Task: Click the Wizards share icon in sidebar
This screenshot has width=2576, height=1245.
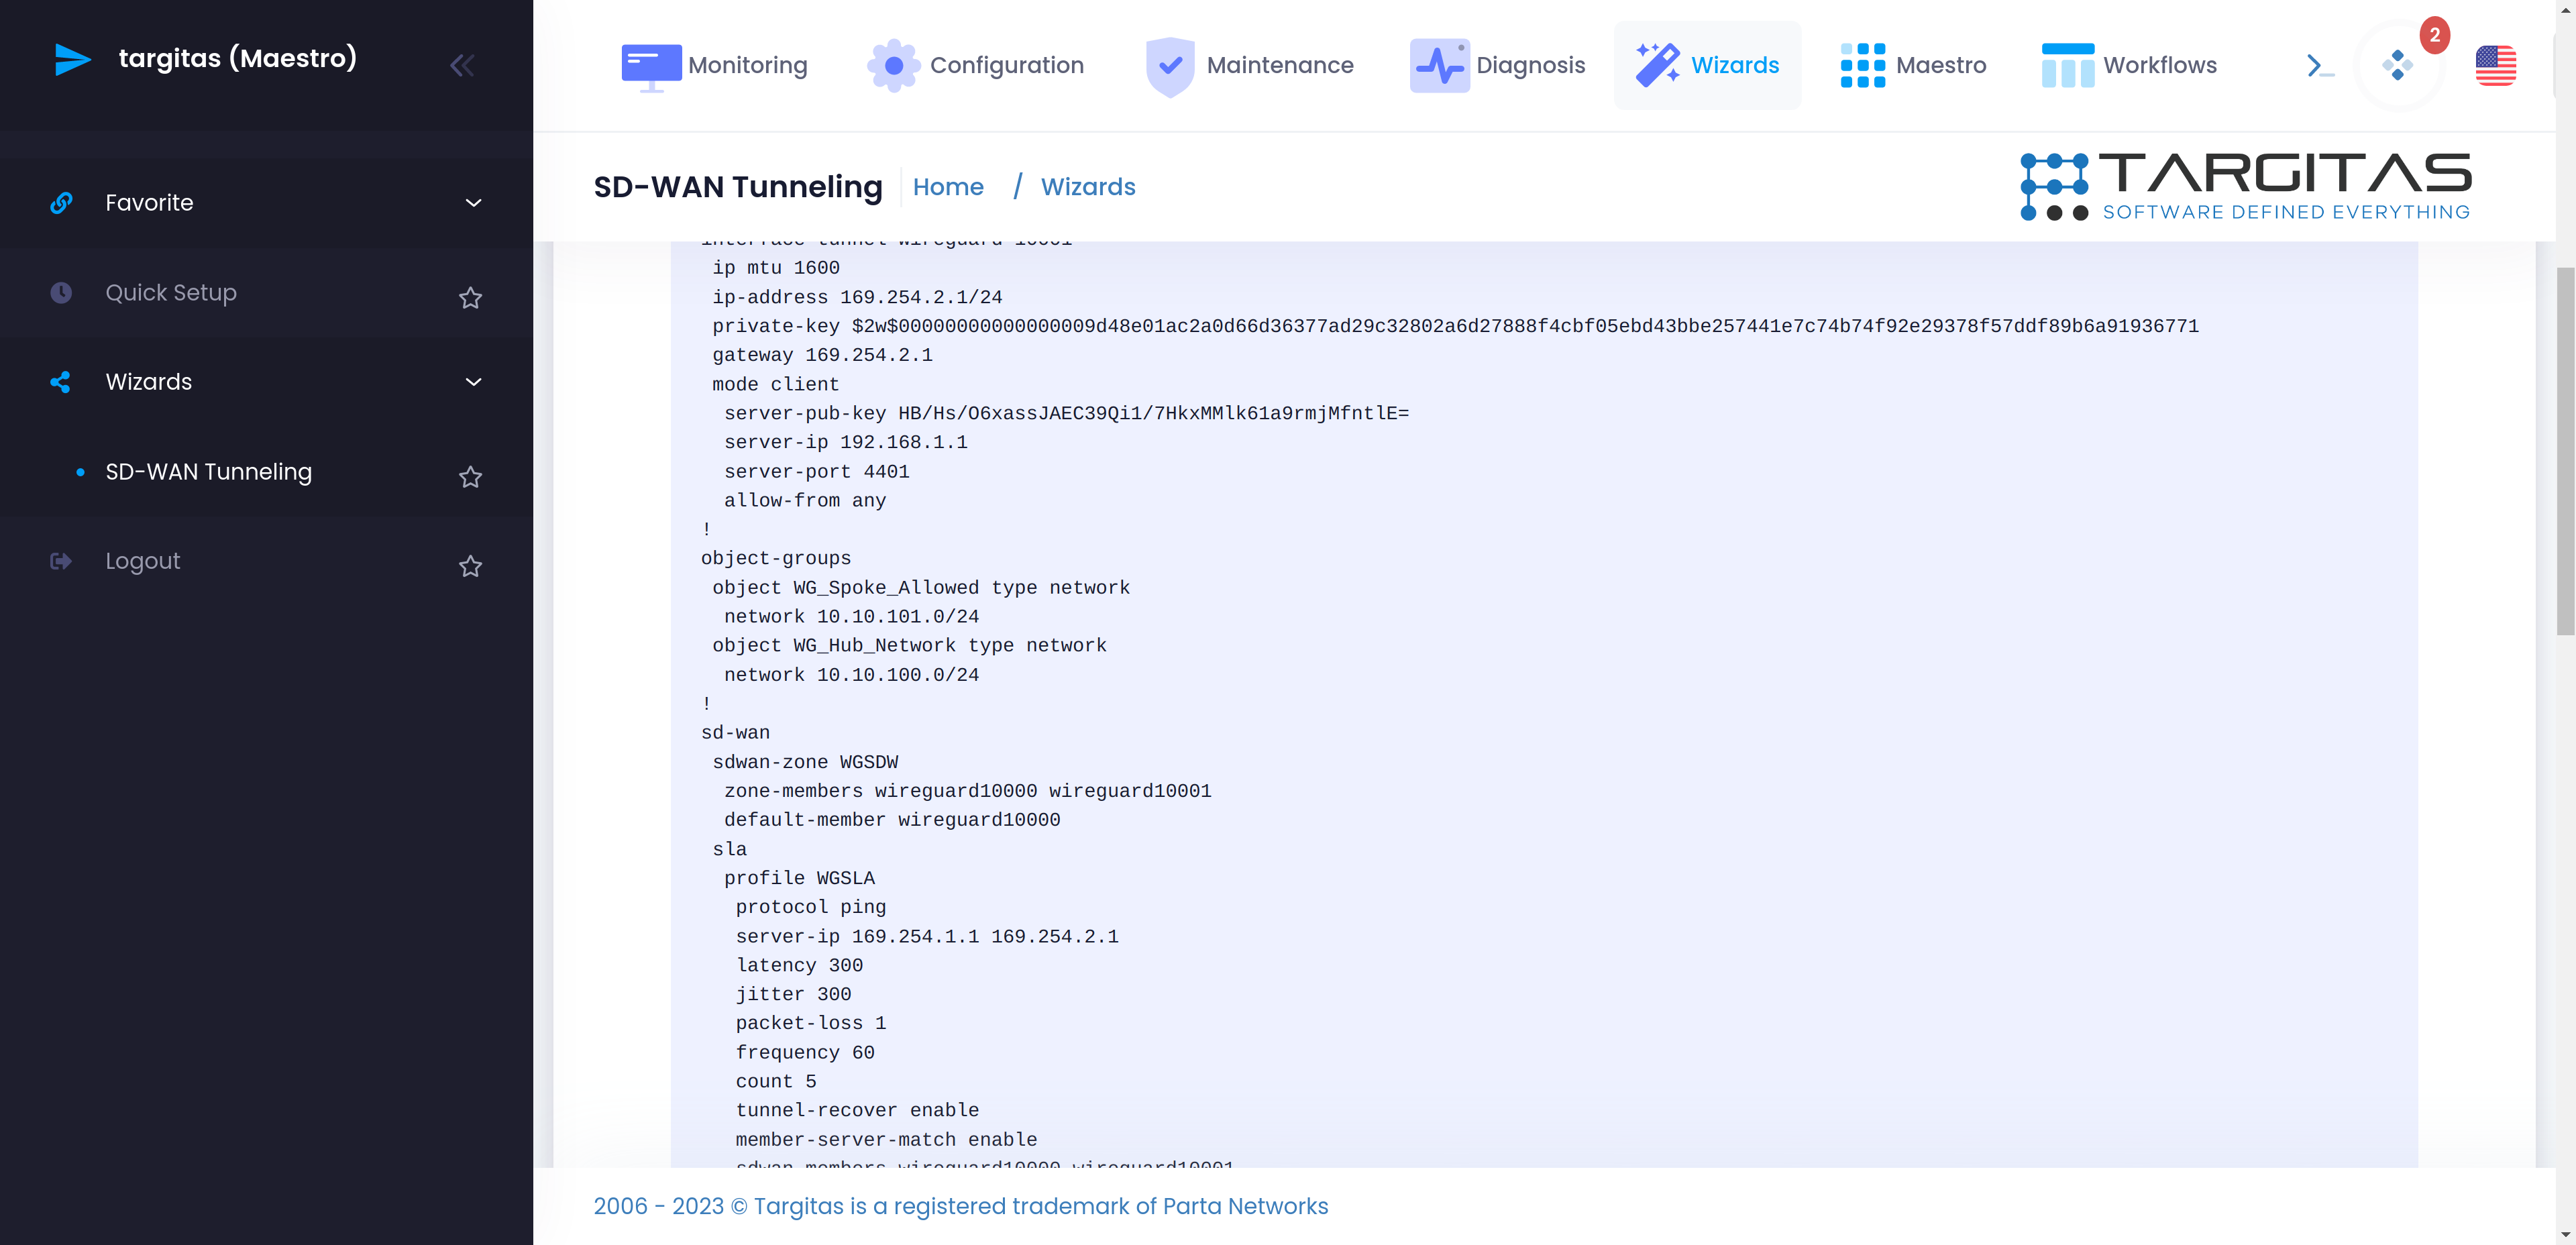Action: (x=61, y=382)
